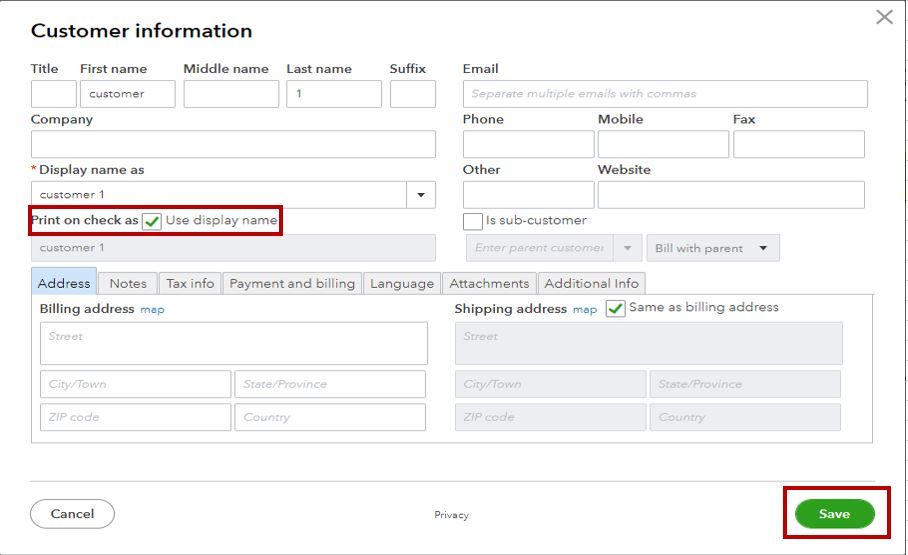This screenshot has width=908, height=555.
Task: Select the Payment and billing tab
Action: point(292,283)
